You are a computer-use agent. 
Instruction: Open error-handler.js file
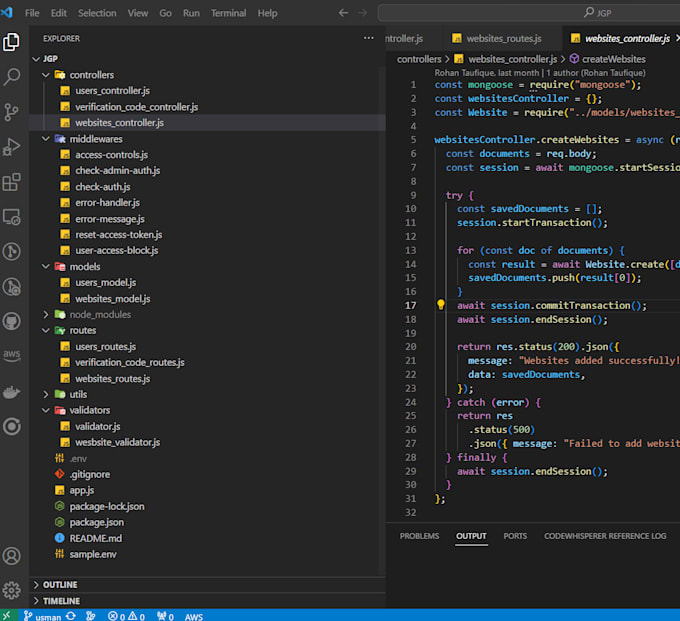pos(108,203)
